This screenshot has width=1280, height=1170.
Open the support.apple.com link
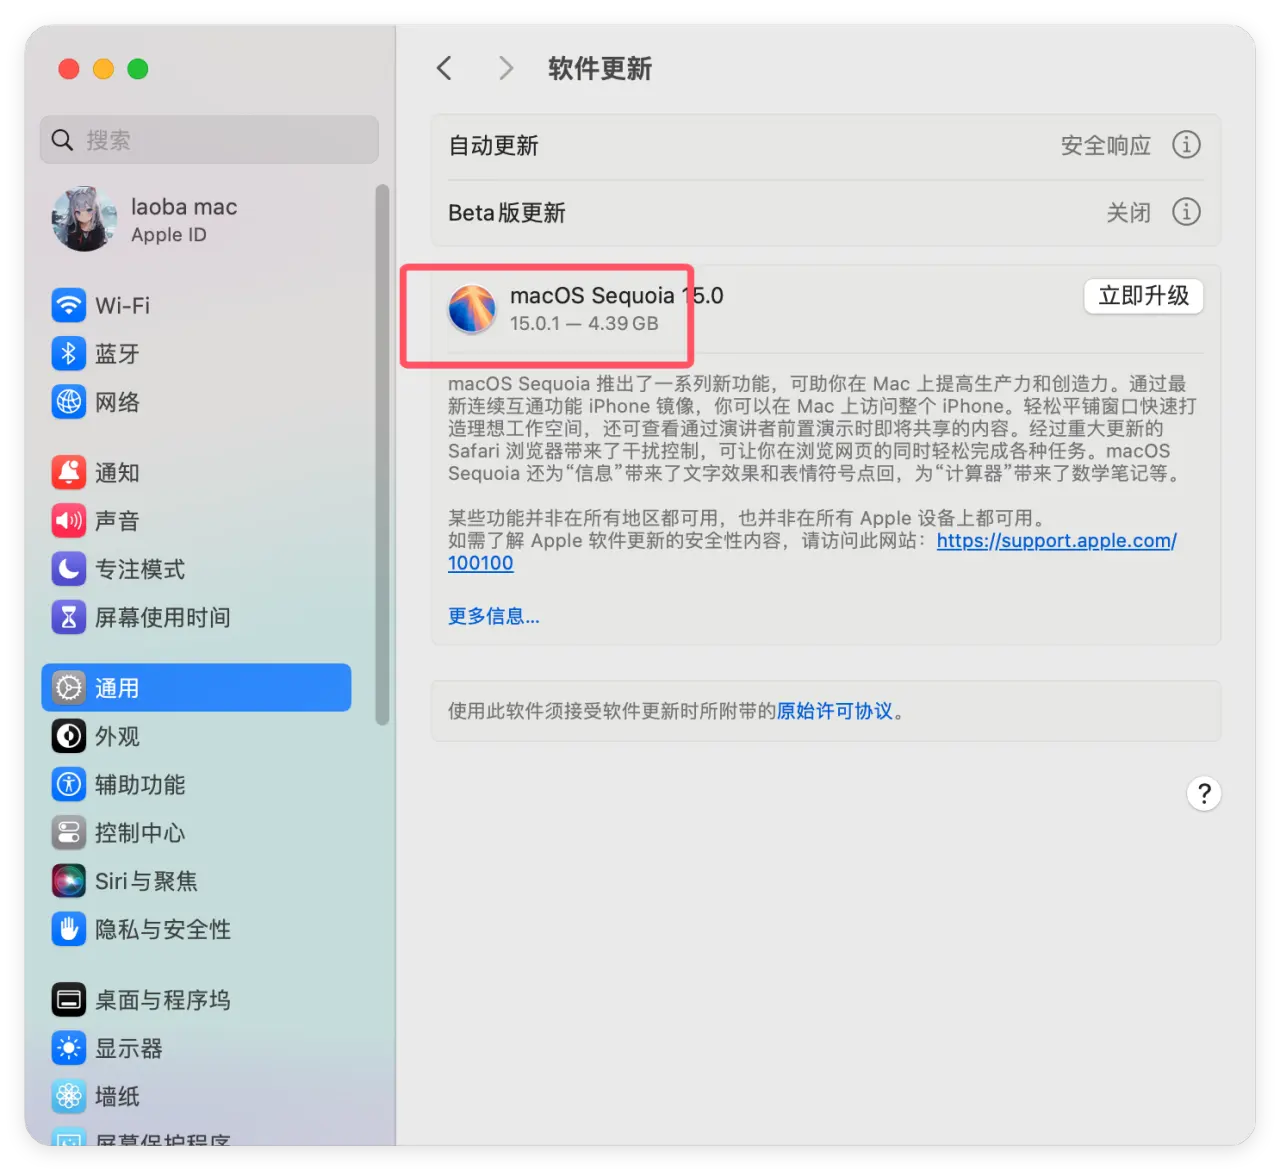1057,541
